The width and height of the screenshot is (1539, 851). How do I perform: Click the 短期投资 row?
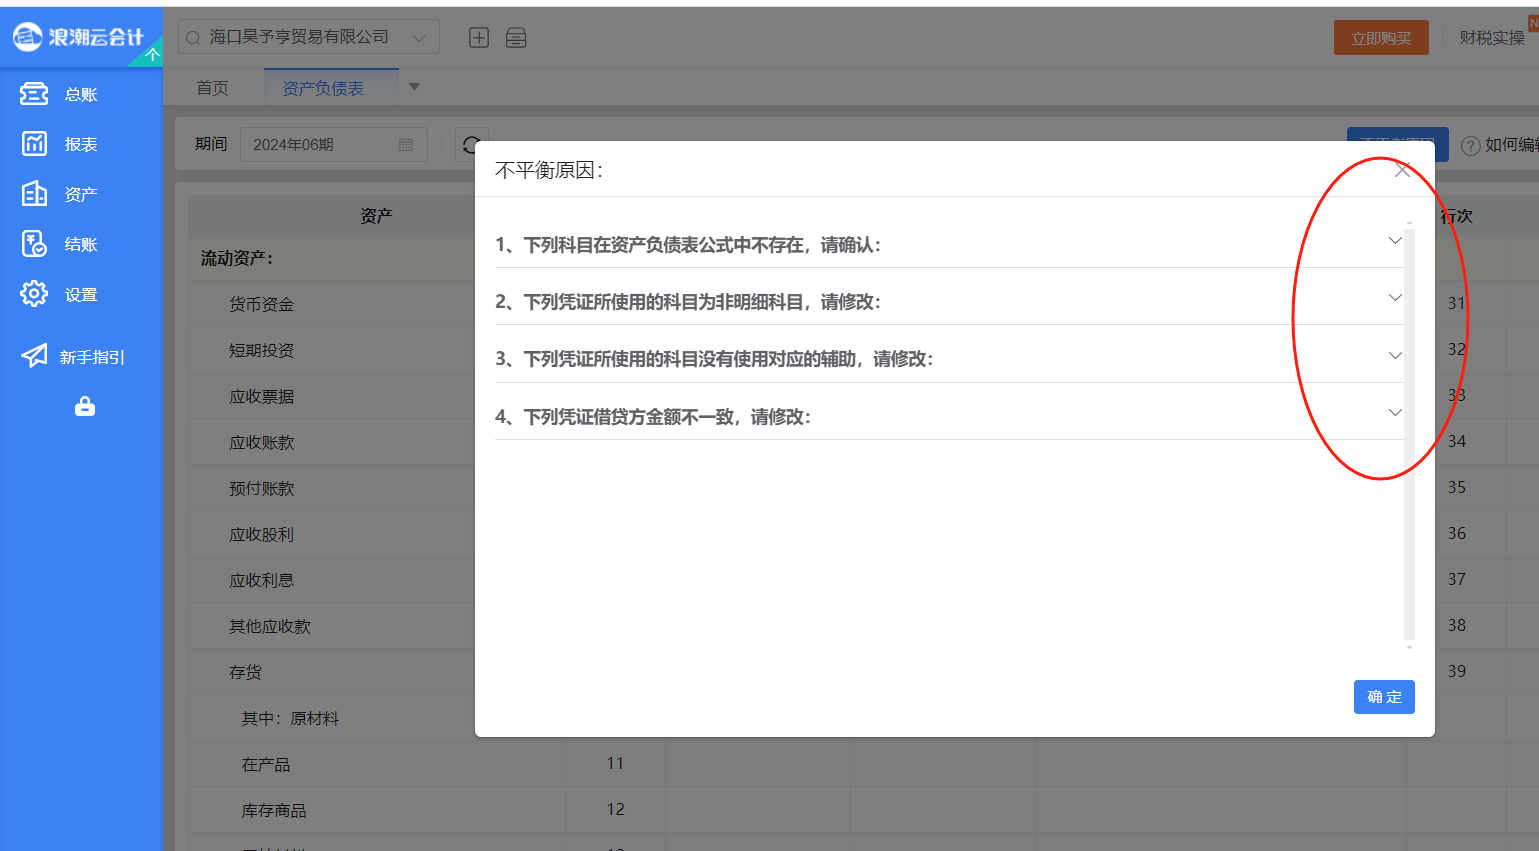point(261,350)
